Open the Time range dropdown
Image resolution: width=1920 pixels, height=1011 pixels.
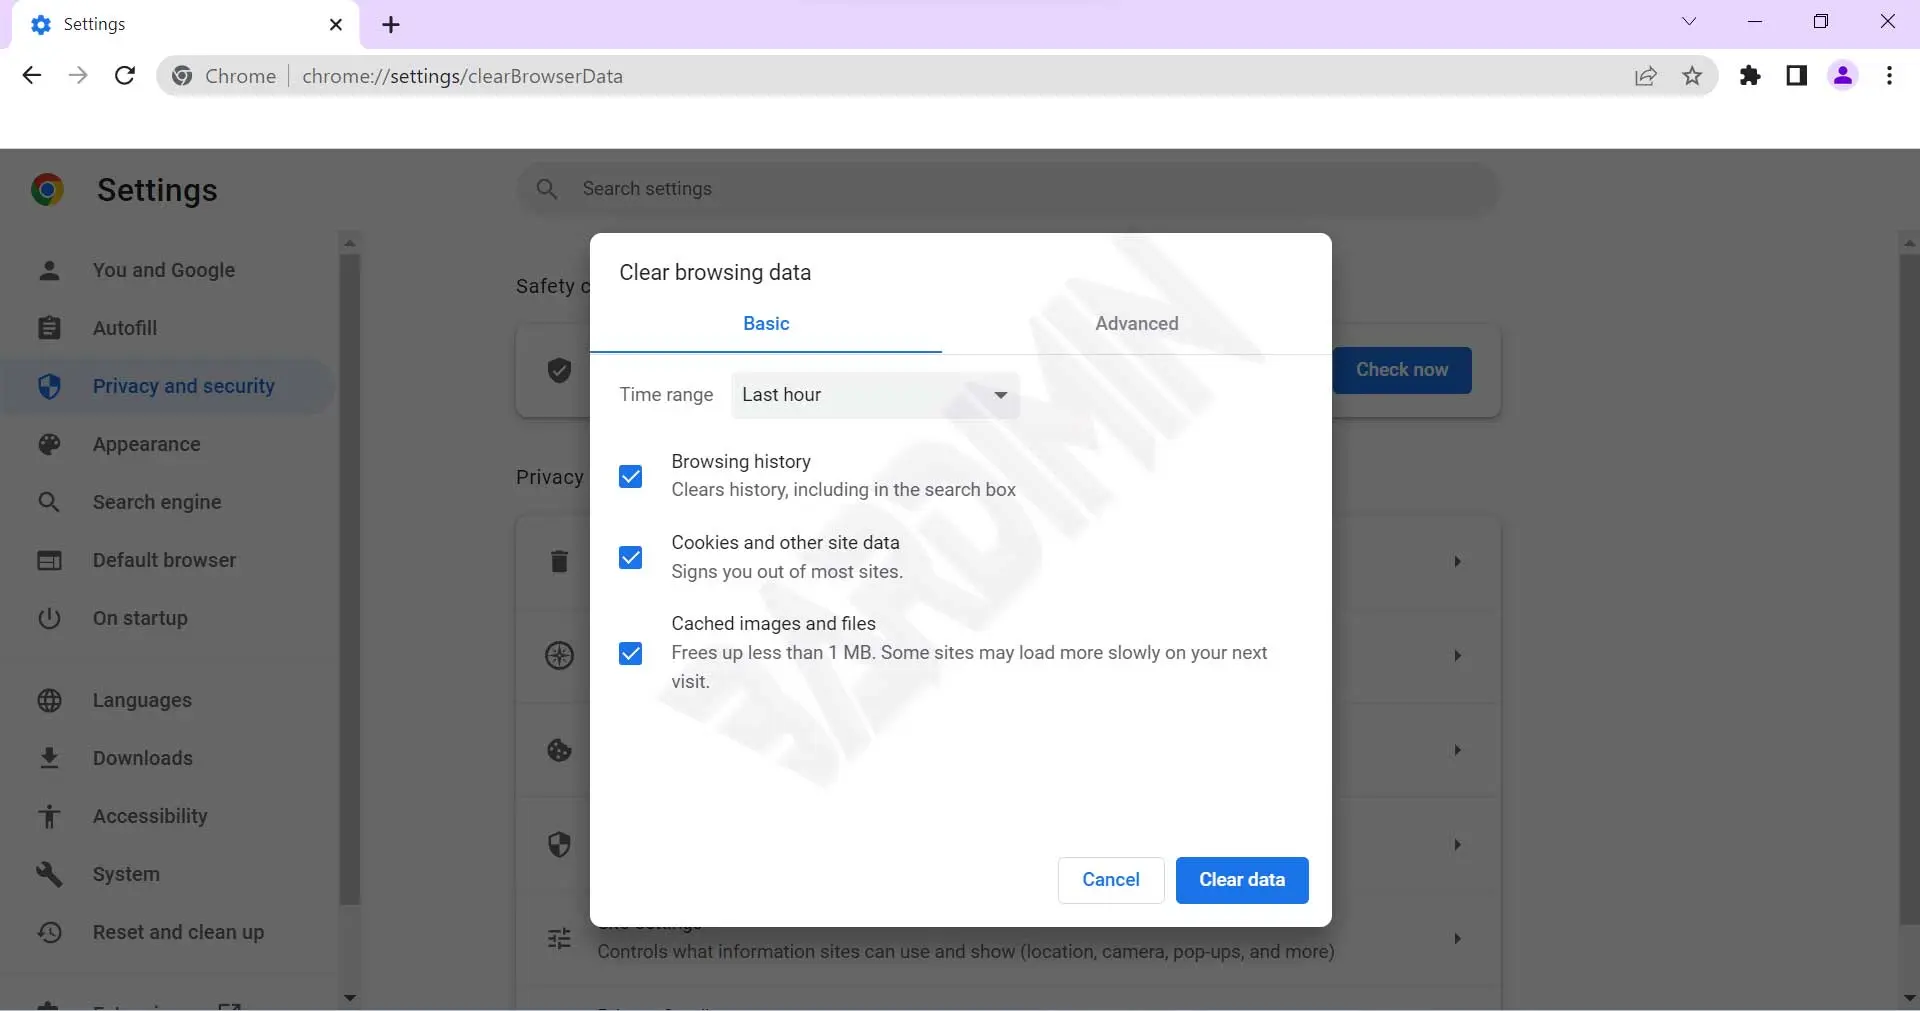(875, 395)
